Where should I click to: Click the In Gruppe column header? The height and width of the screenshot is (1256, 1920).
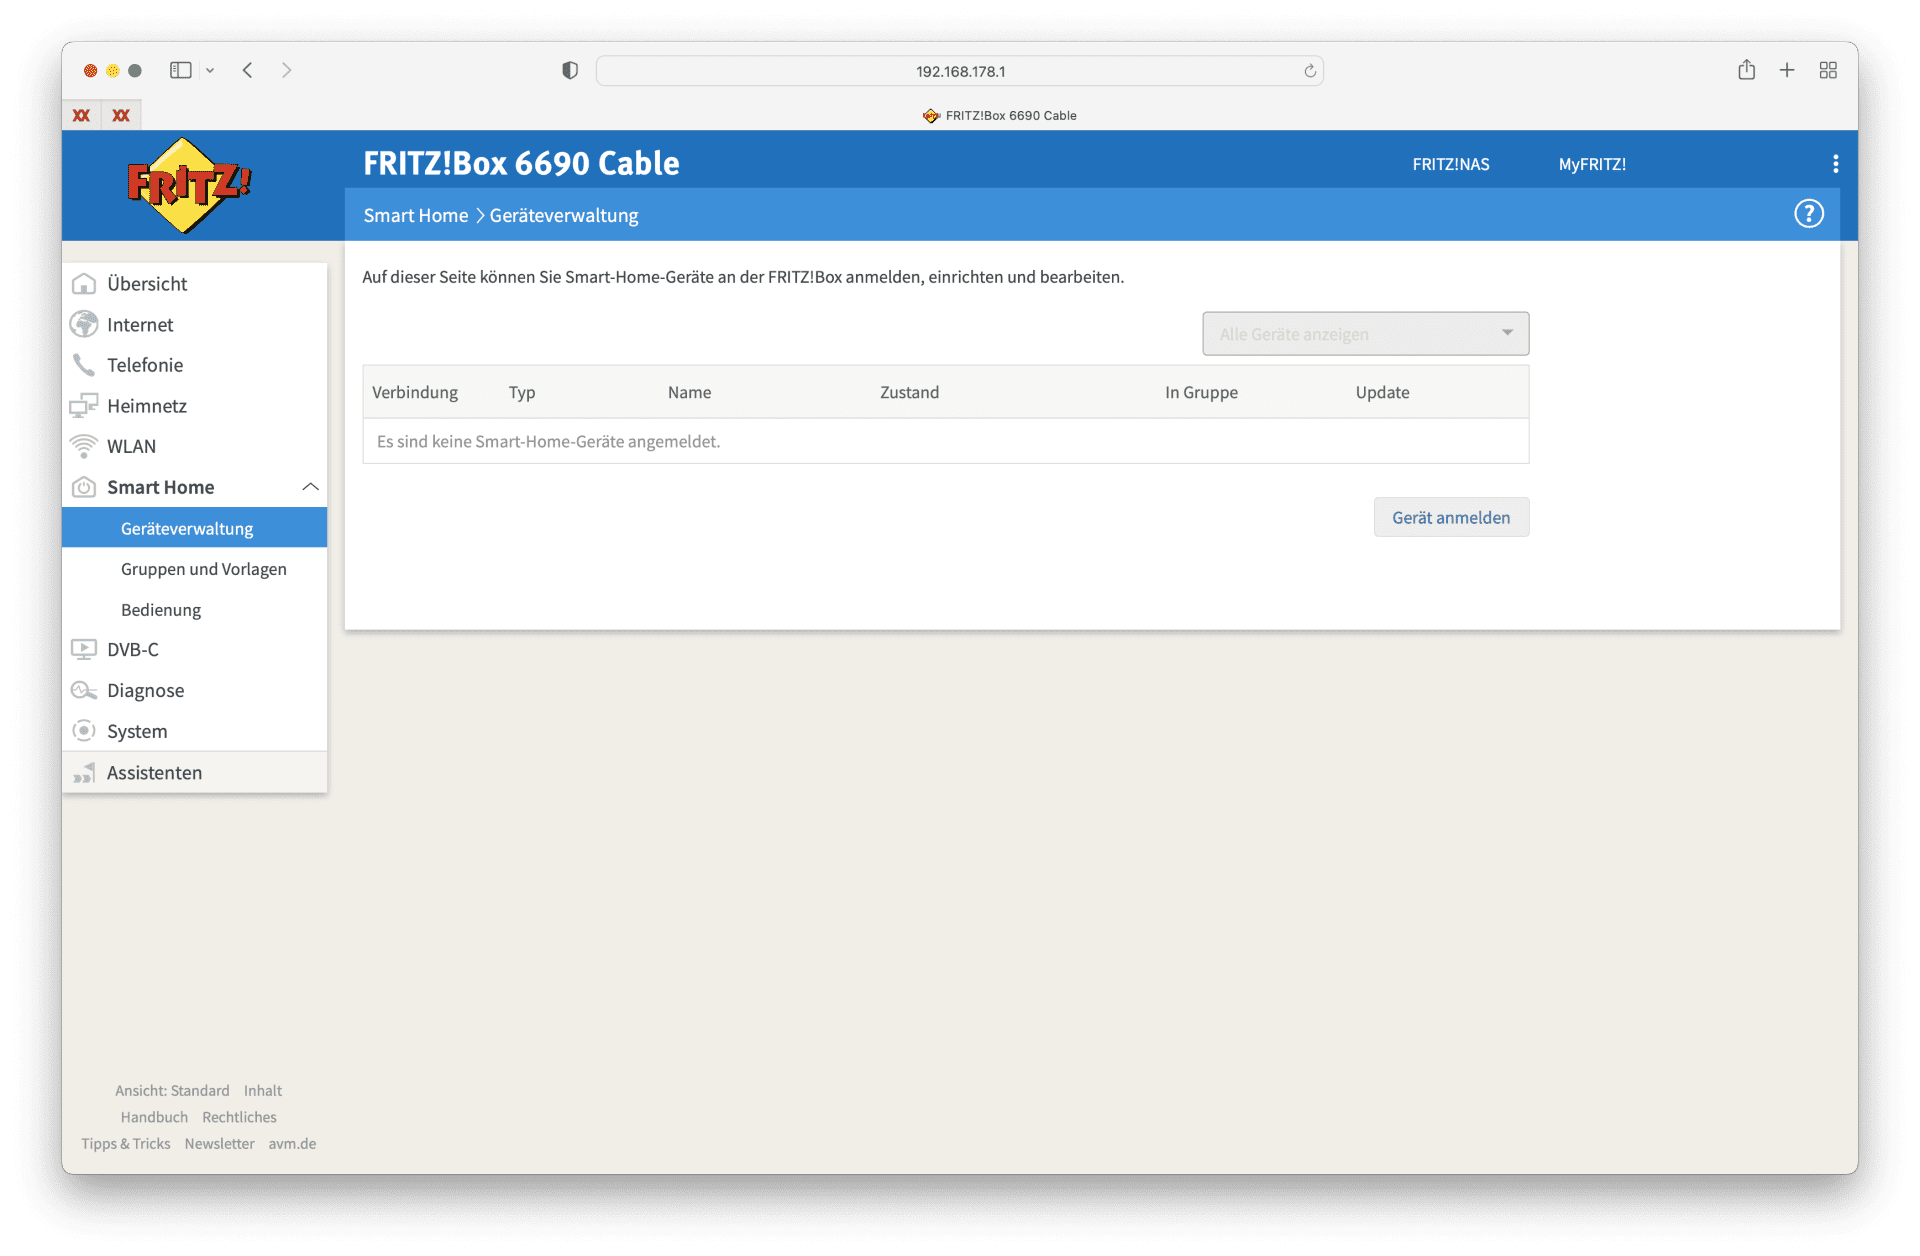tap(1201, 392)
